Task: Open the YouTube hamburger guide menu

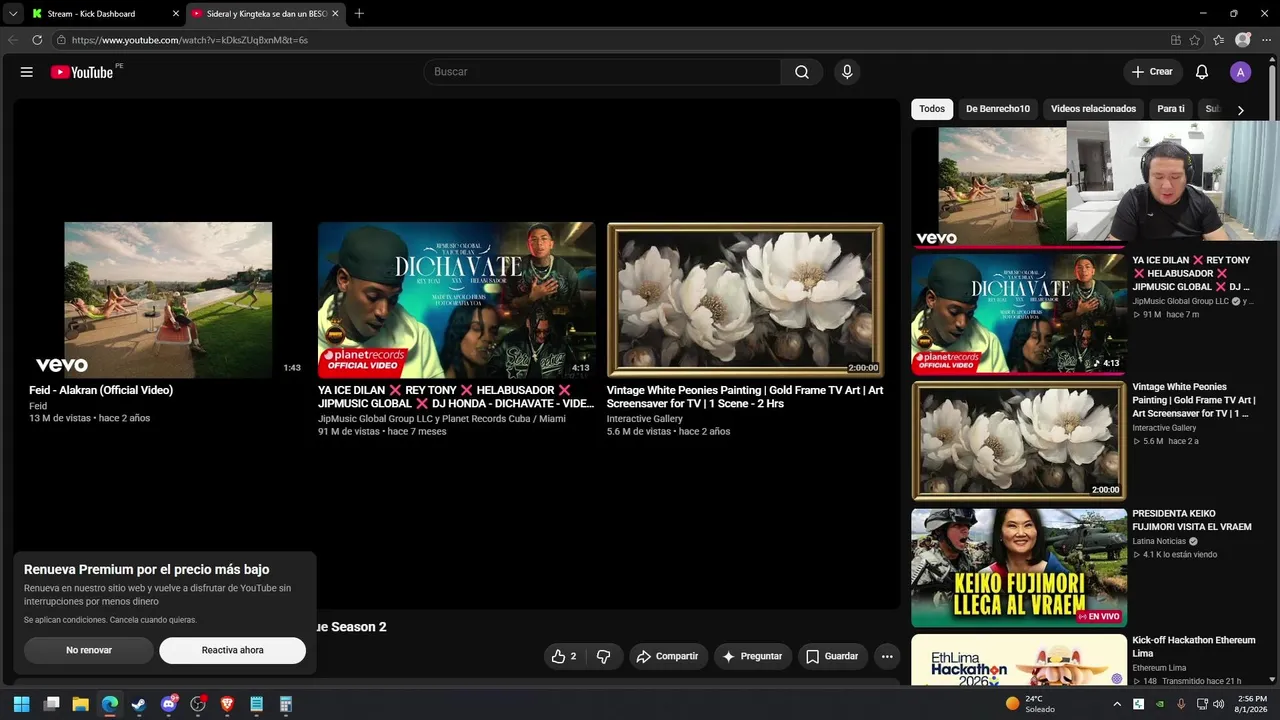Action: pos(27,72)
